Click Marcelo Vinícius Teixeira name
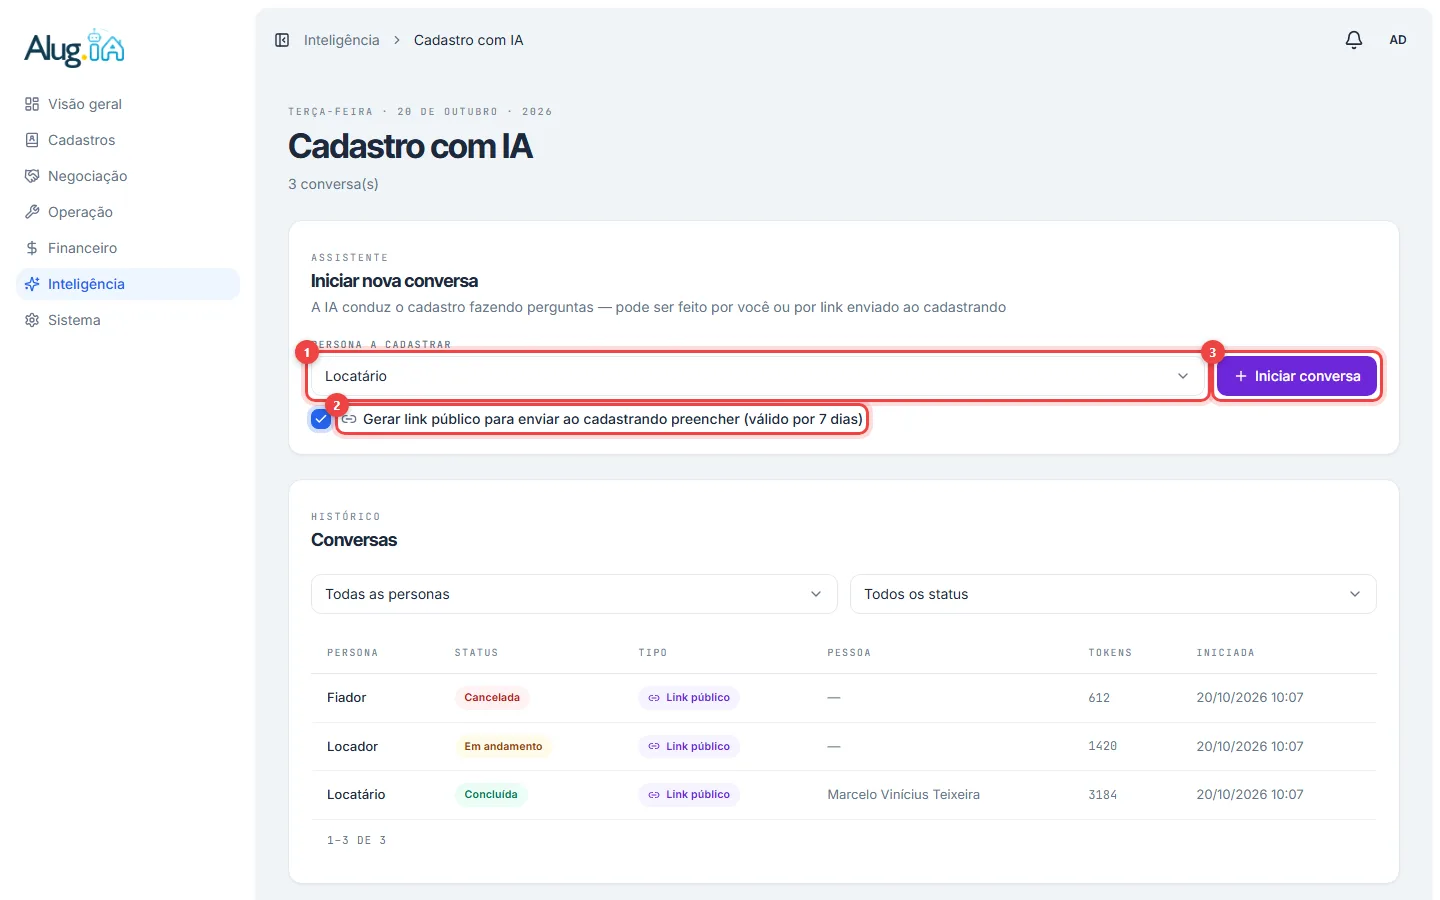 tap(904, 795)
